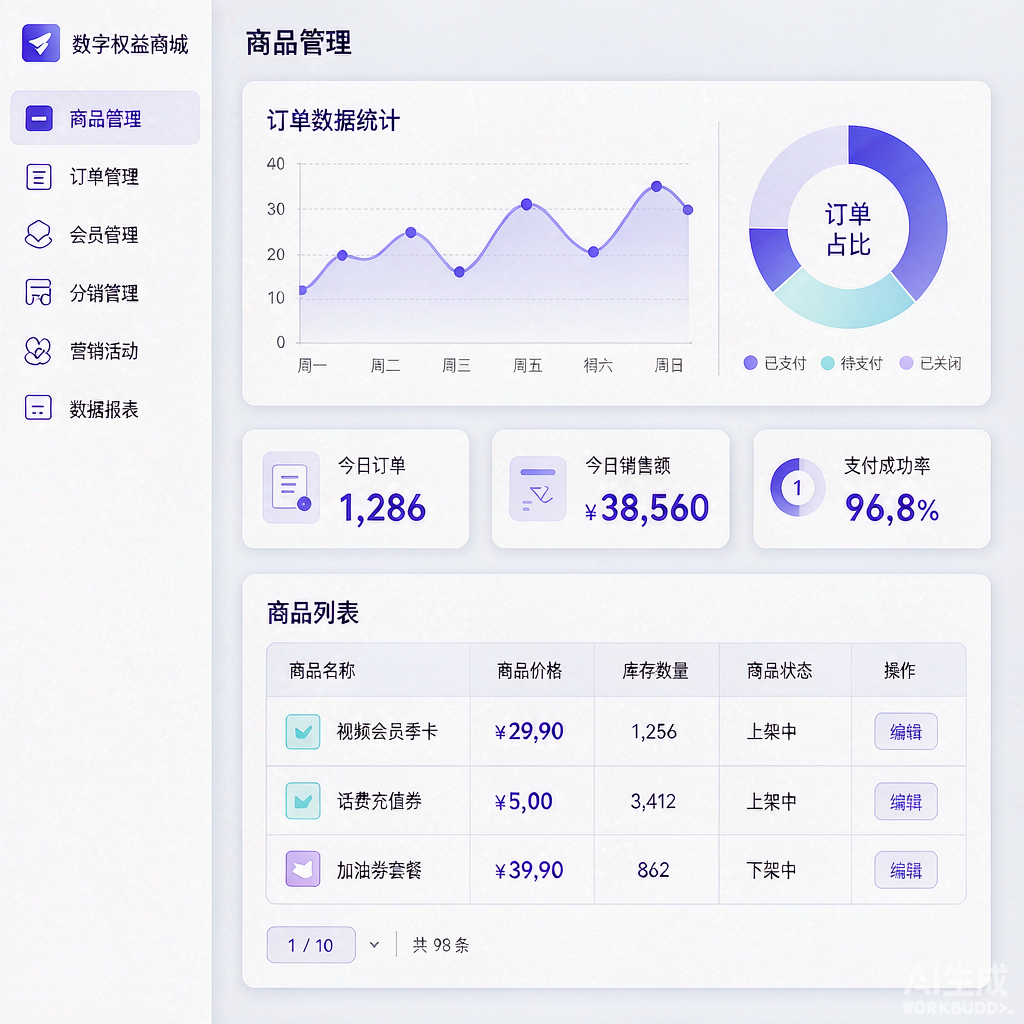
Task: Click the 今日销售额 card icon
Action: tap(537, 488)
